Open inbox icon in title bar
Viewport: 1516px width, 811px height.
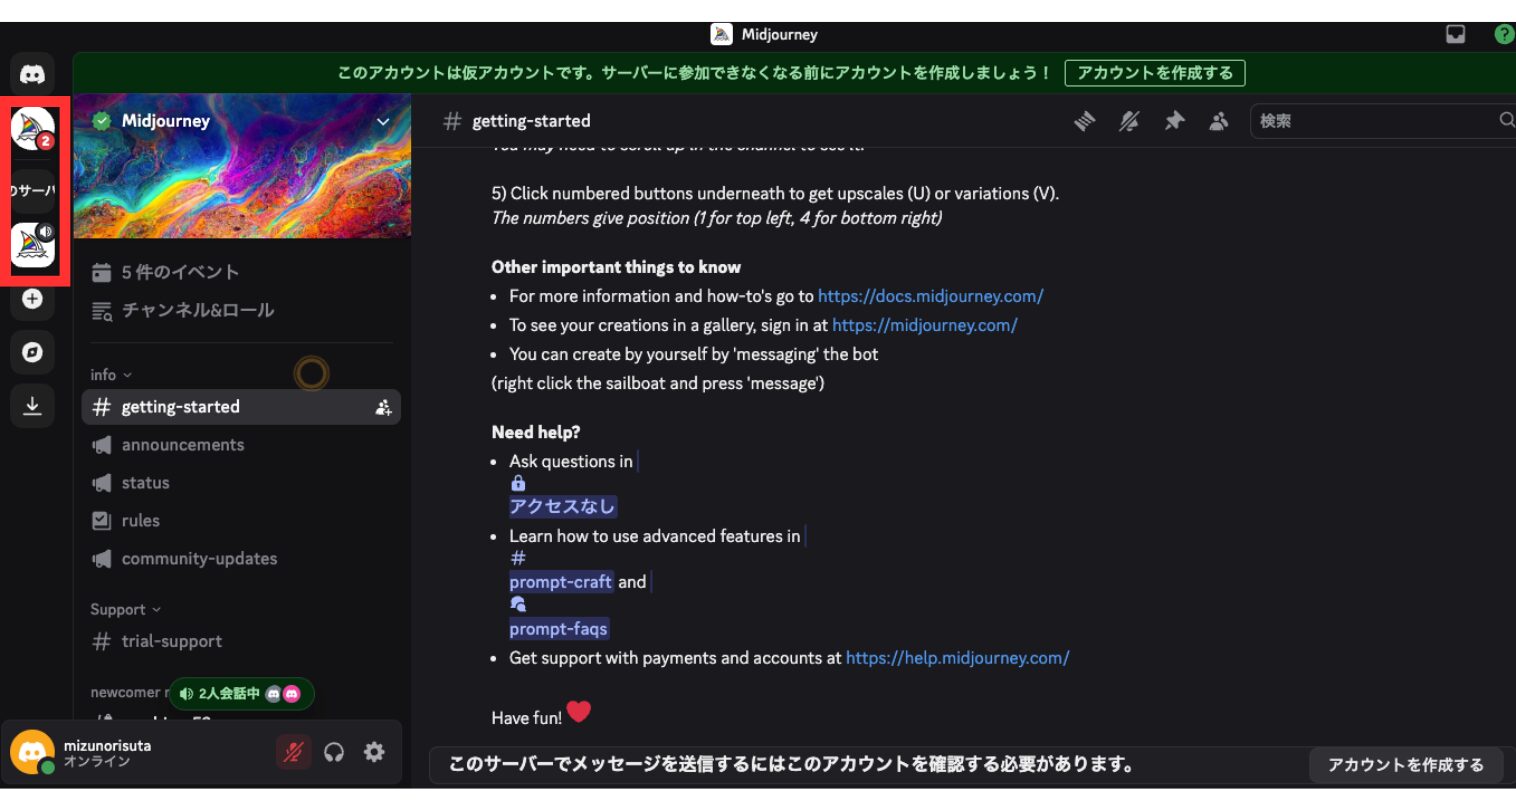1456,34
